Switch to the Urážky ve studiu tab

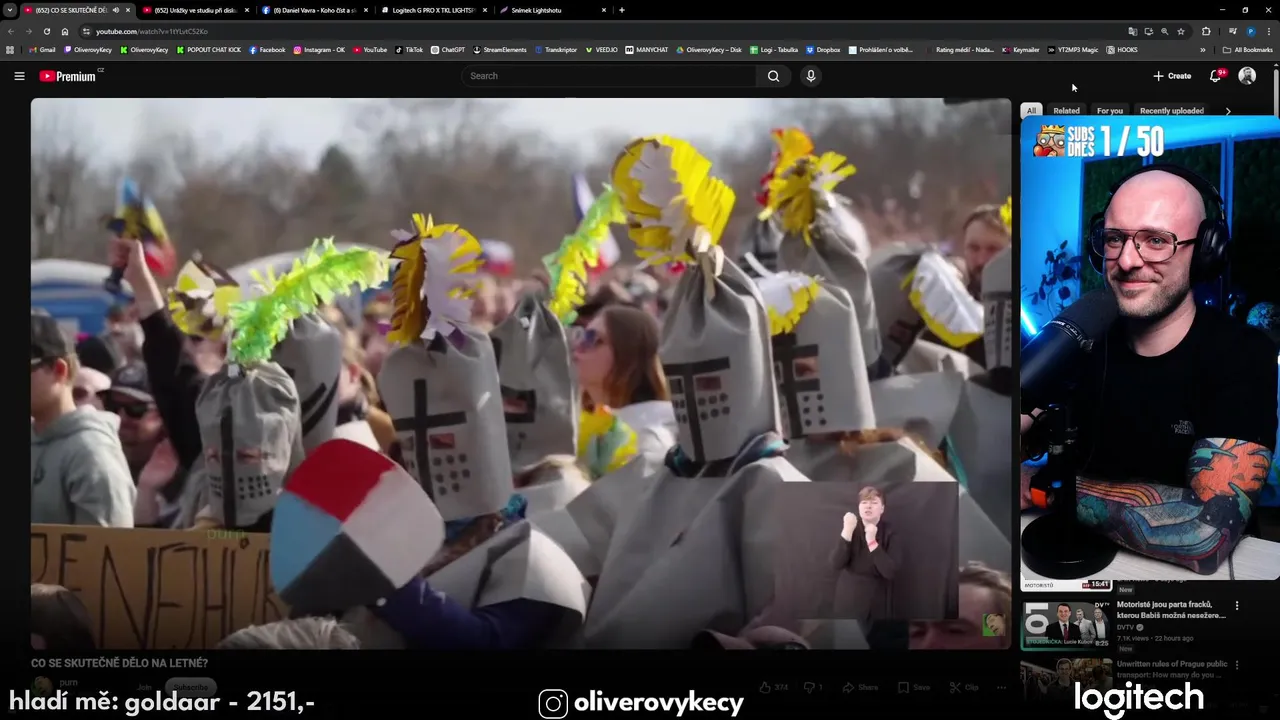tap(196, 10)
